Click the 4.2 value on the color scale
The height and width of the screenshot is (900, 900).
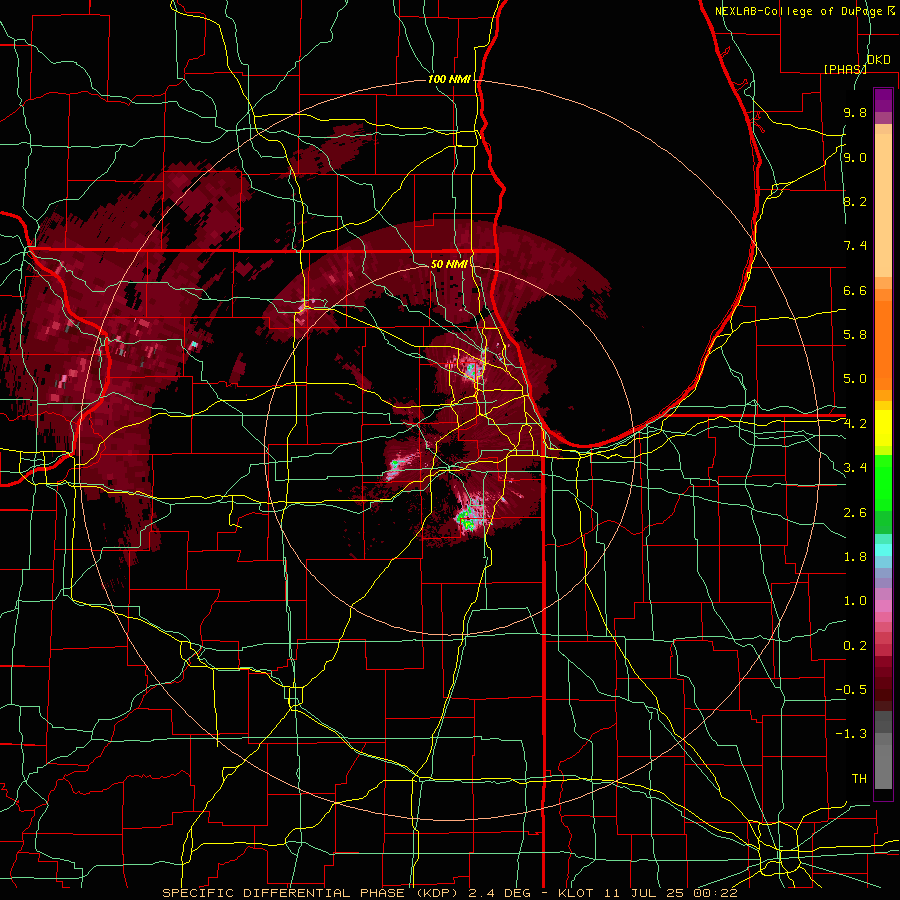(855, 424)
